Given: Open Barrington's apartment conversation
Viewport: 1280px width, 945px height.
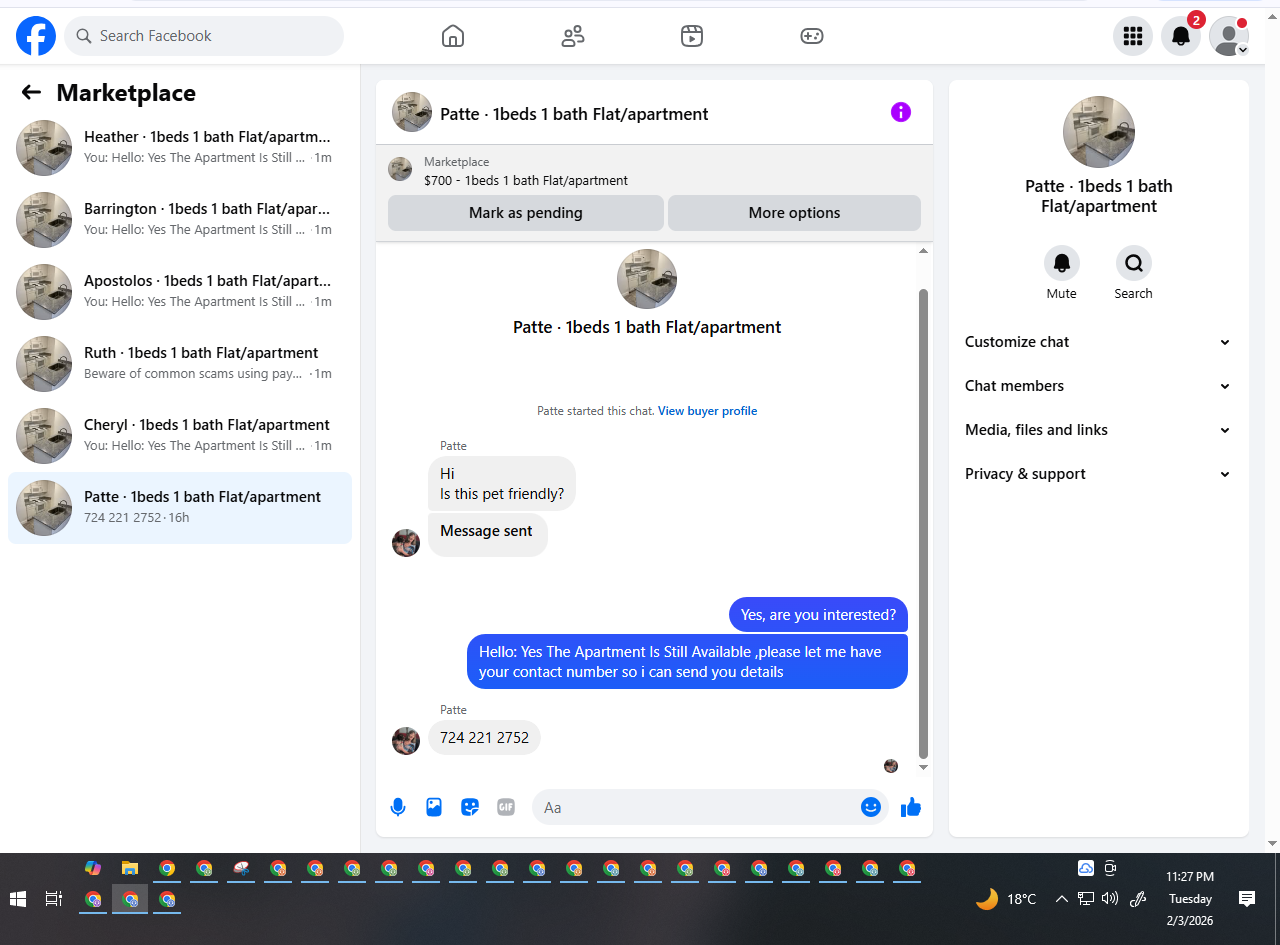Looking at the screenshot, I should click(180, 220).
